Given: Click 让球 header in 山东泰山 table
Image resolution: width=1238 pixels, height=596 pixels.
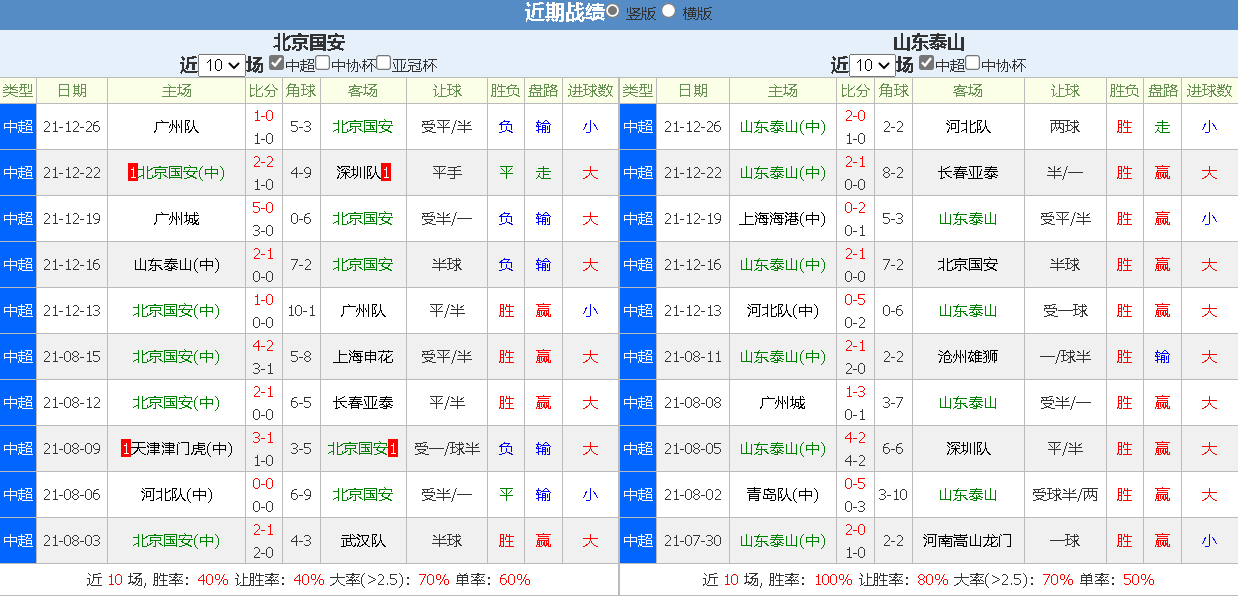Looking at the screenshot, I should (x=1065, y=91).
